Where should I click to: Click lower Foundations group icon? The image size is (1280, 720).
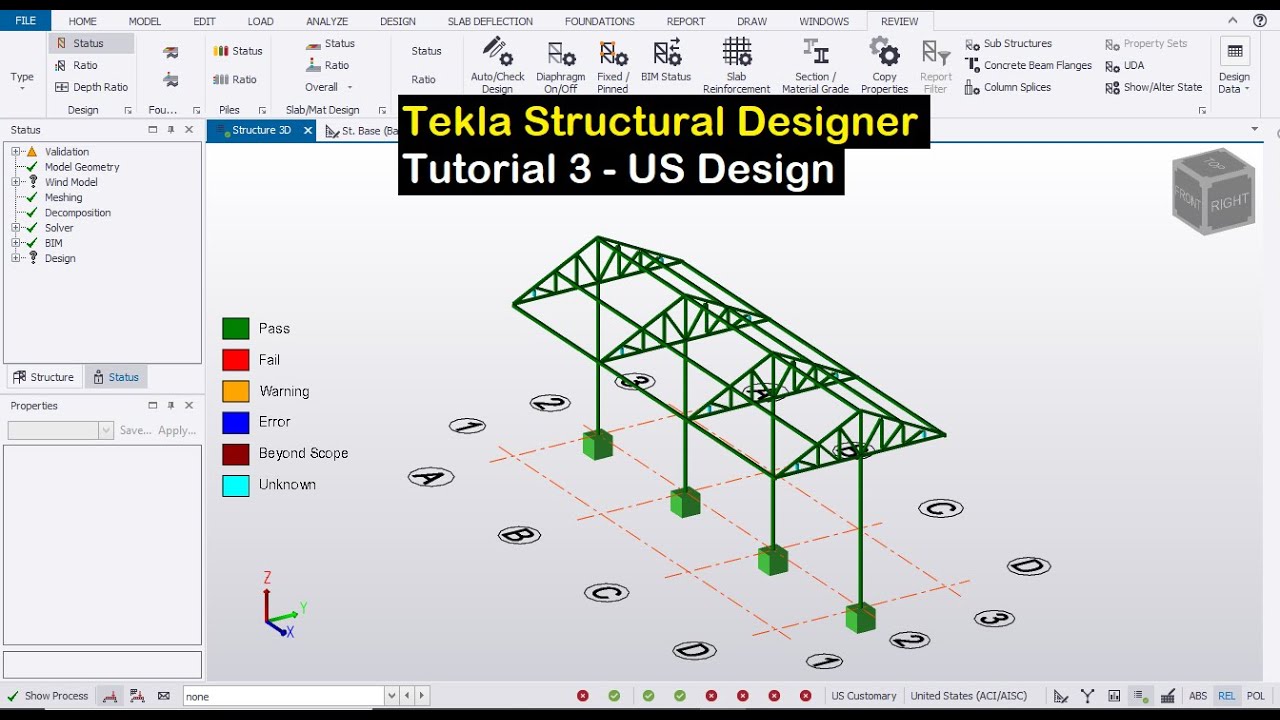pos(171,80)
